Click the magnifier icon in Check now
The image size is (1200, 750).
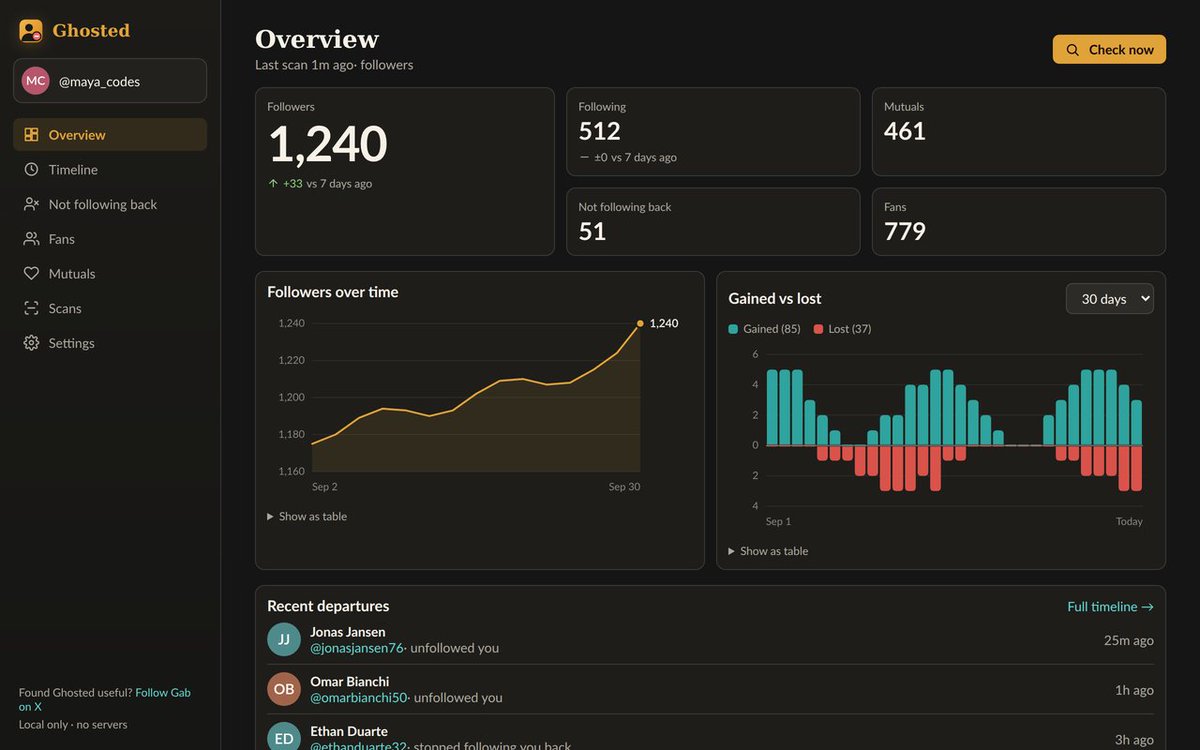tap(1073, 50)
